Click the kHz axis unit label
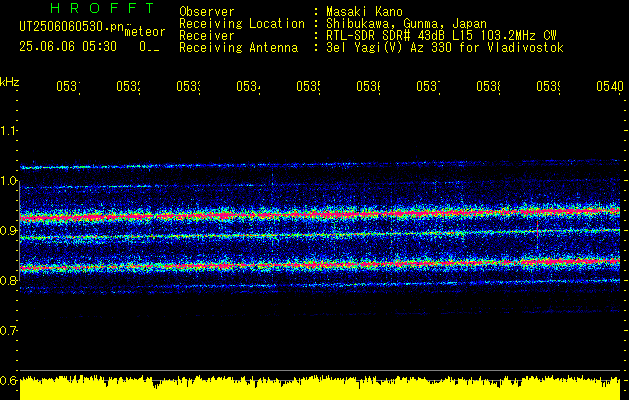 coord(10,82)
